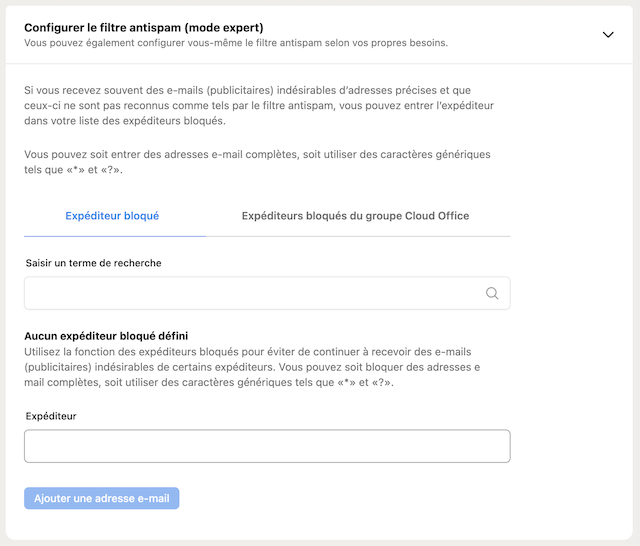Click the heading Configurer le filtre antispam

pyautogui.click(x=144, y=28)
